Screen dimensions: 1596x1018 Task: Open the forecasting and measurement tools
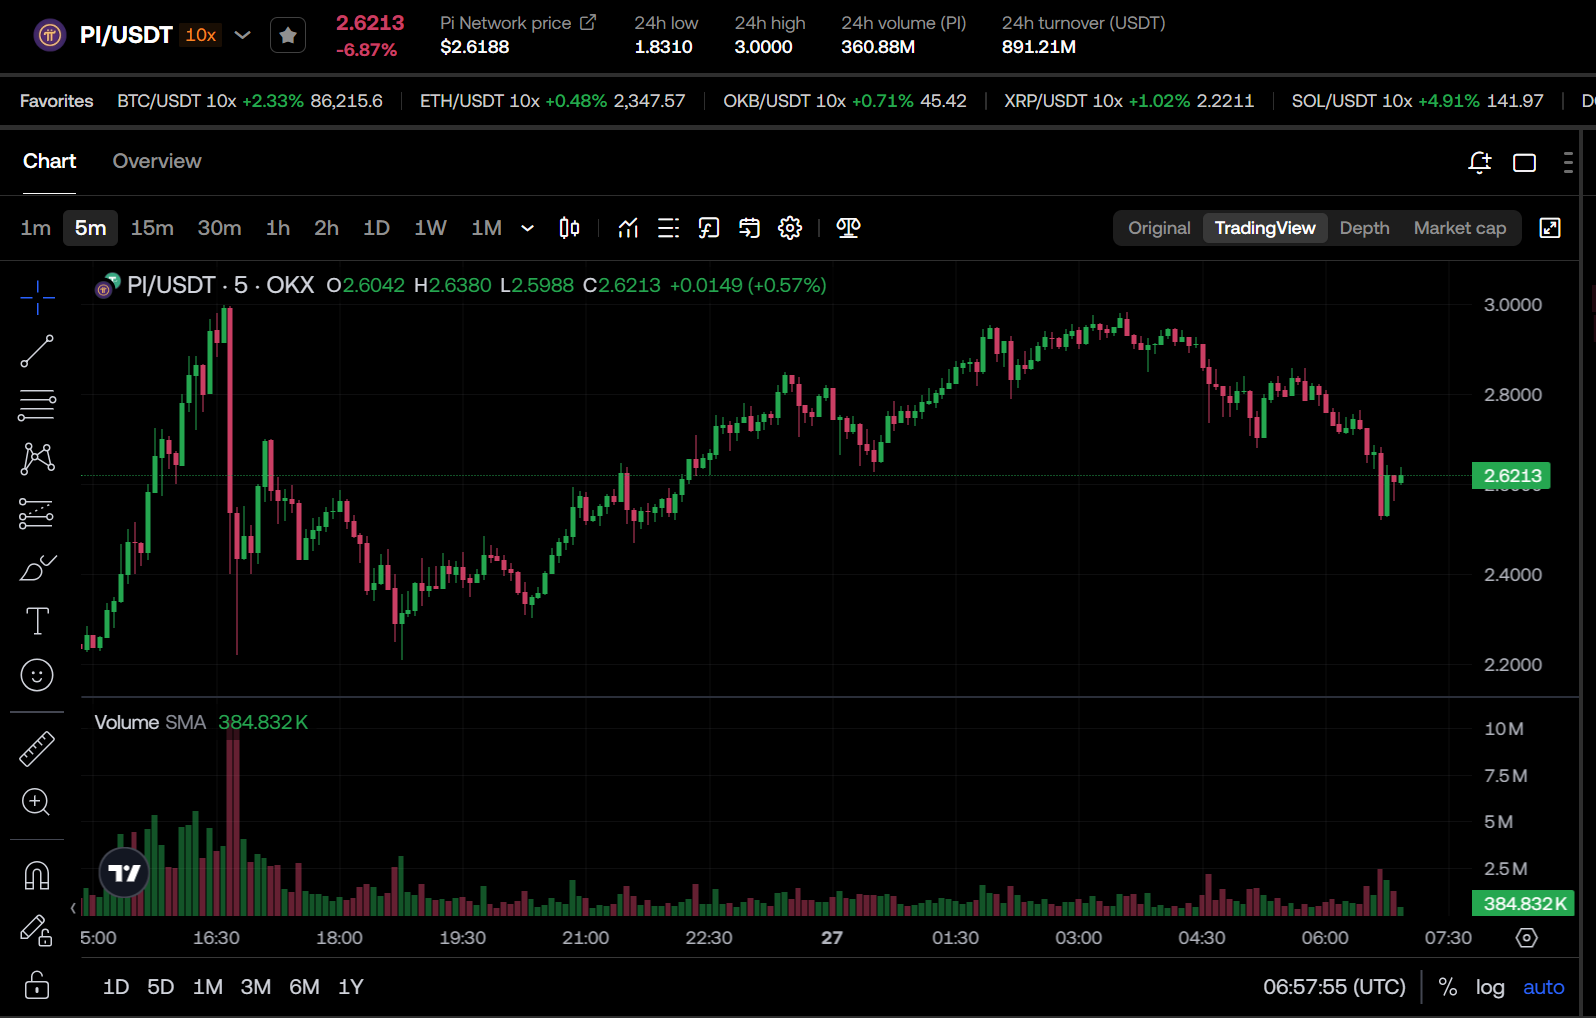[x=37, y=513]
